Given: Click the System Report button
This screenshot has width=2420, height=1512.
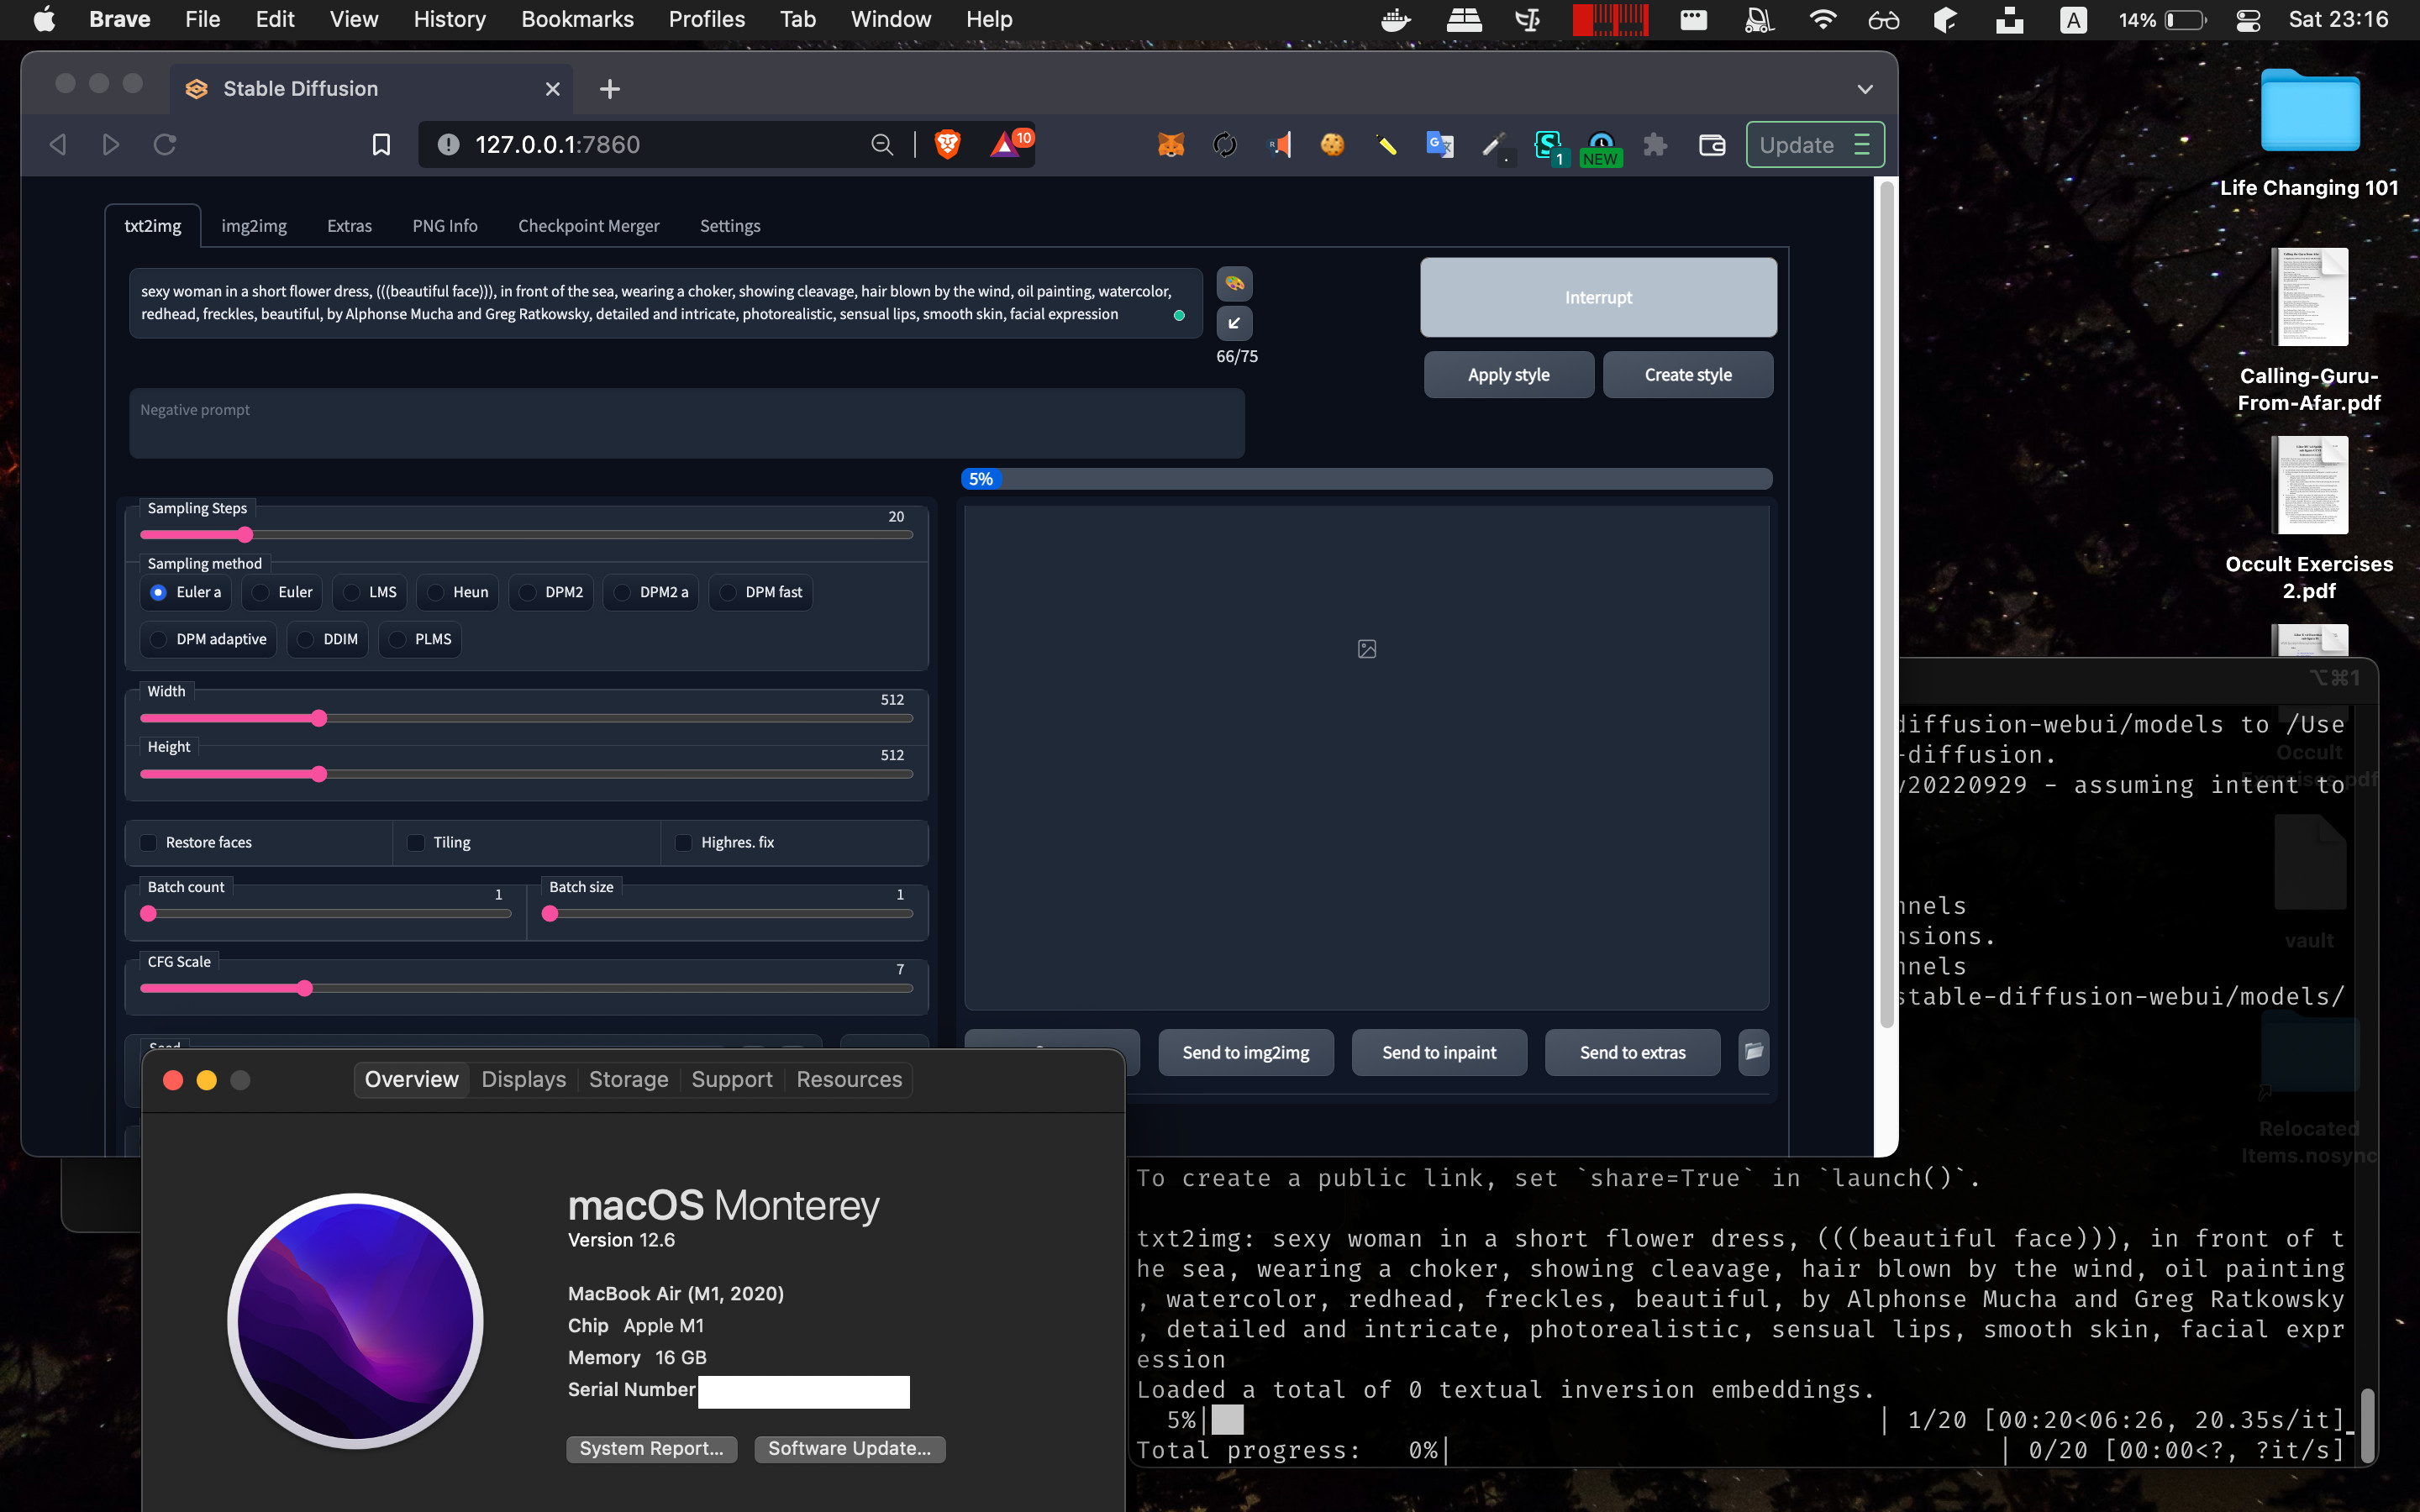Looking at the screenshot, I should point(651,1448).
